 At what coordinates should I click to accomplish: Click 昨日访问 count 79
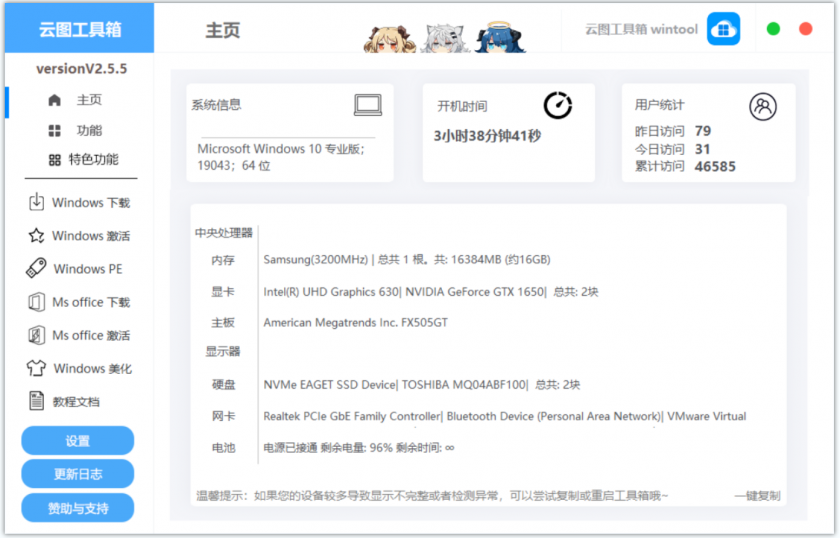pos(702,131)
